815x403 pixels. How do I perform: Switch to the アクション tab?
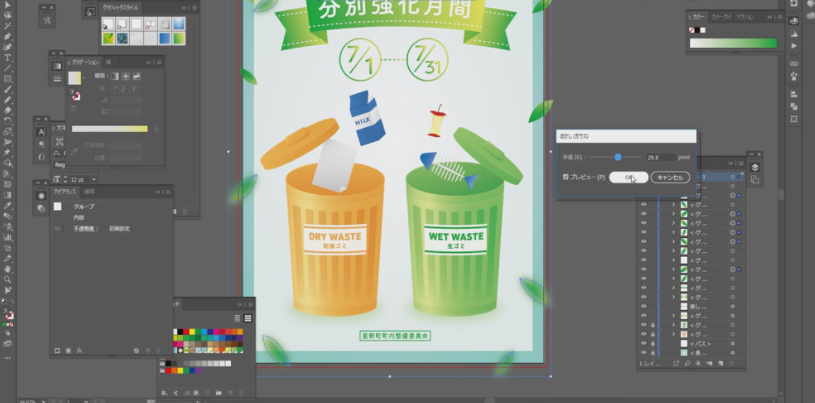coord(745,17)
